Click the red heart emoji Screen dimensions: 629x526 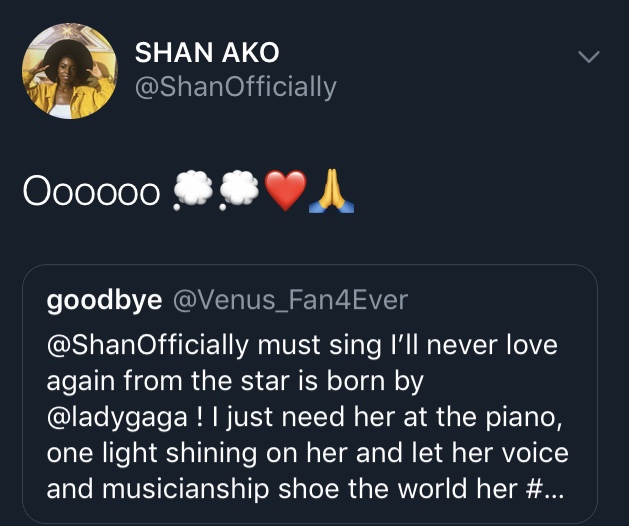point(285,191)
